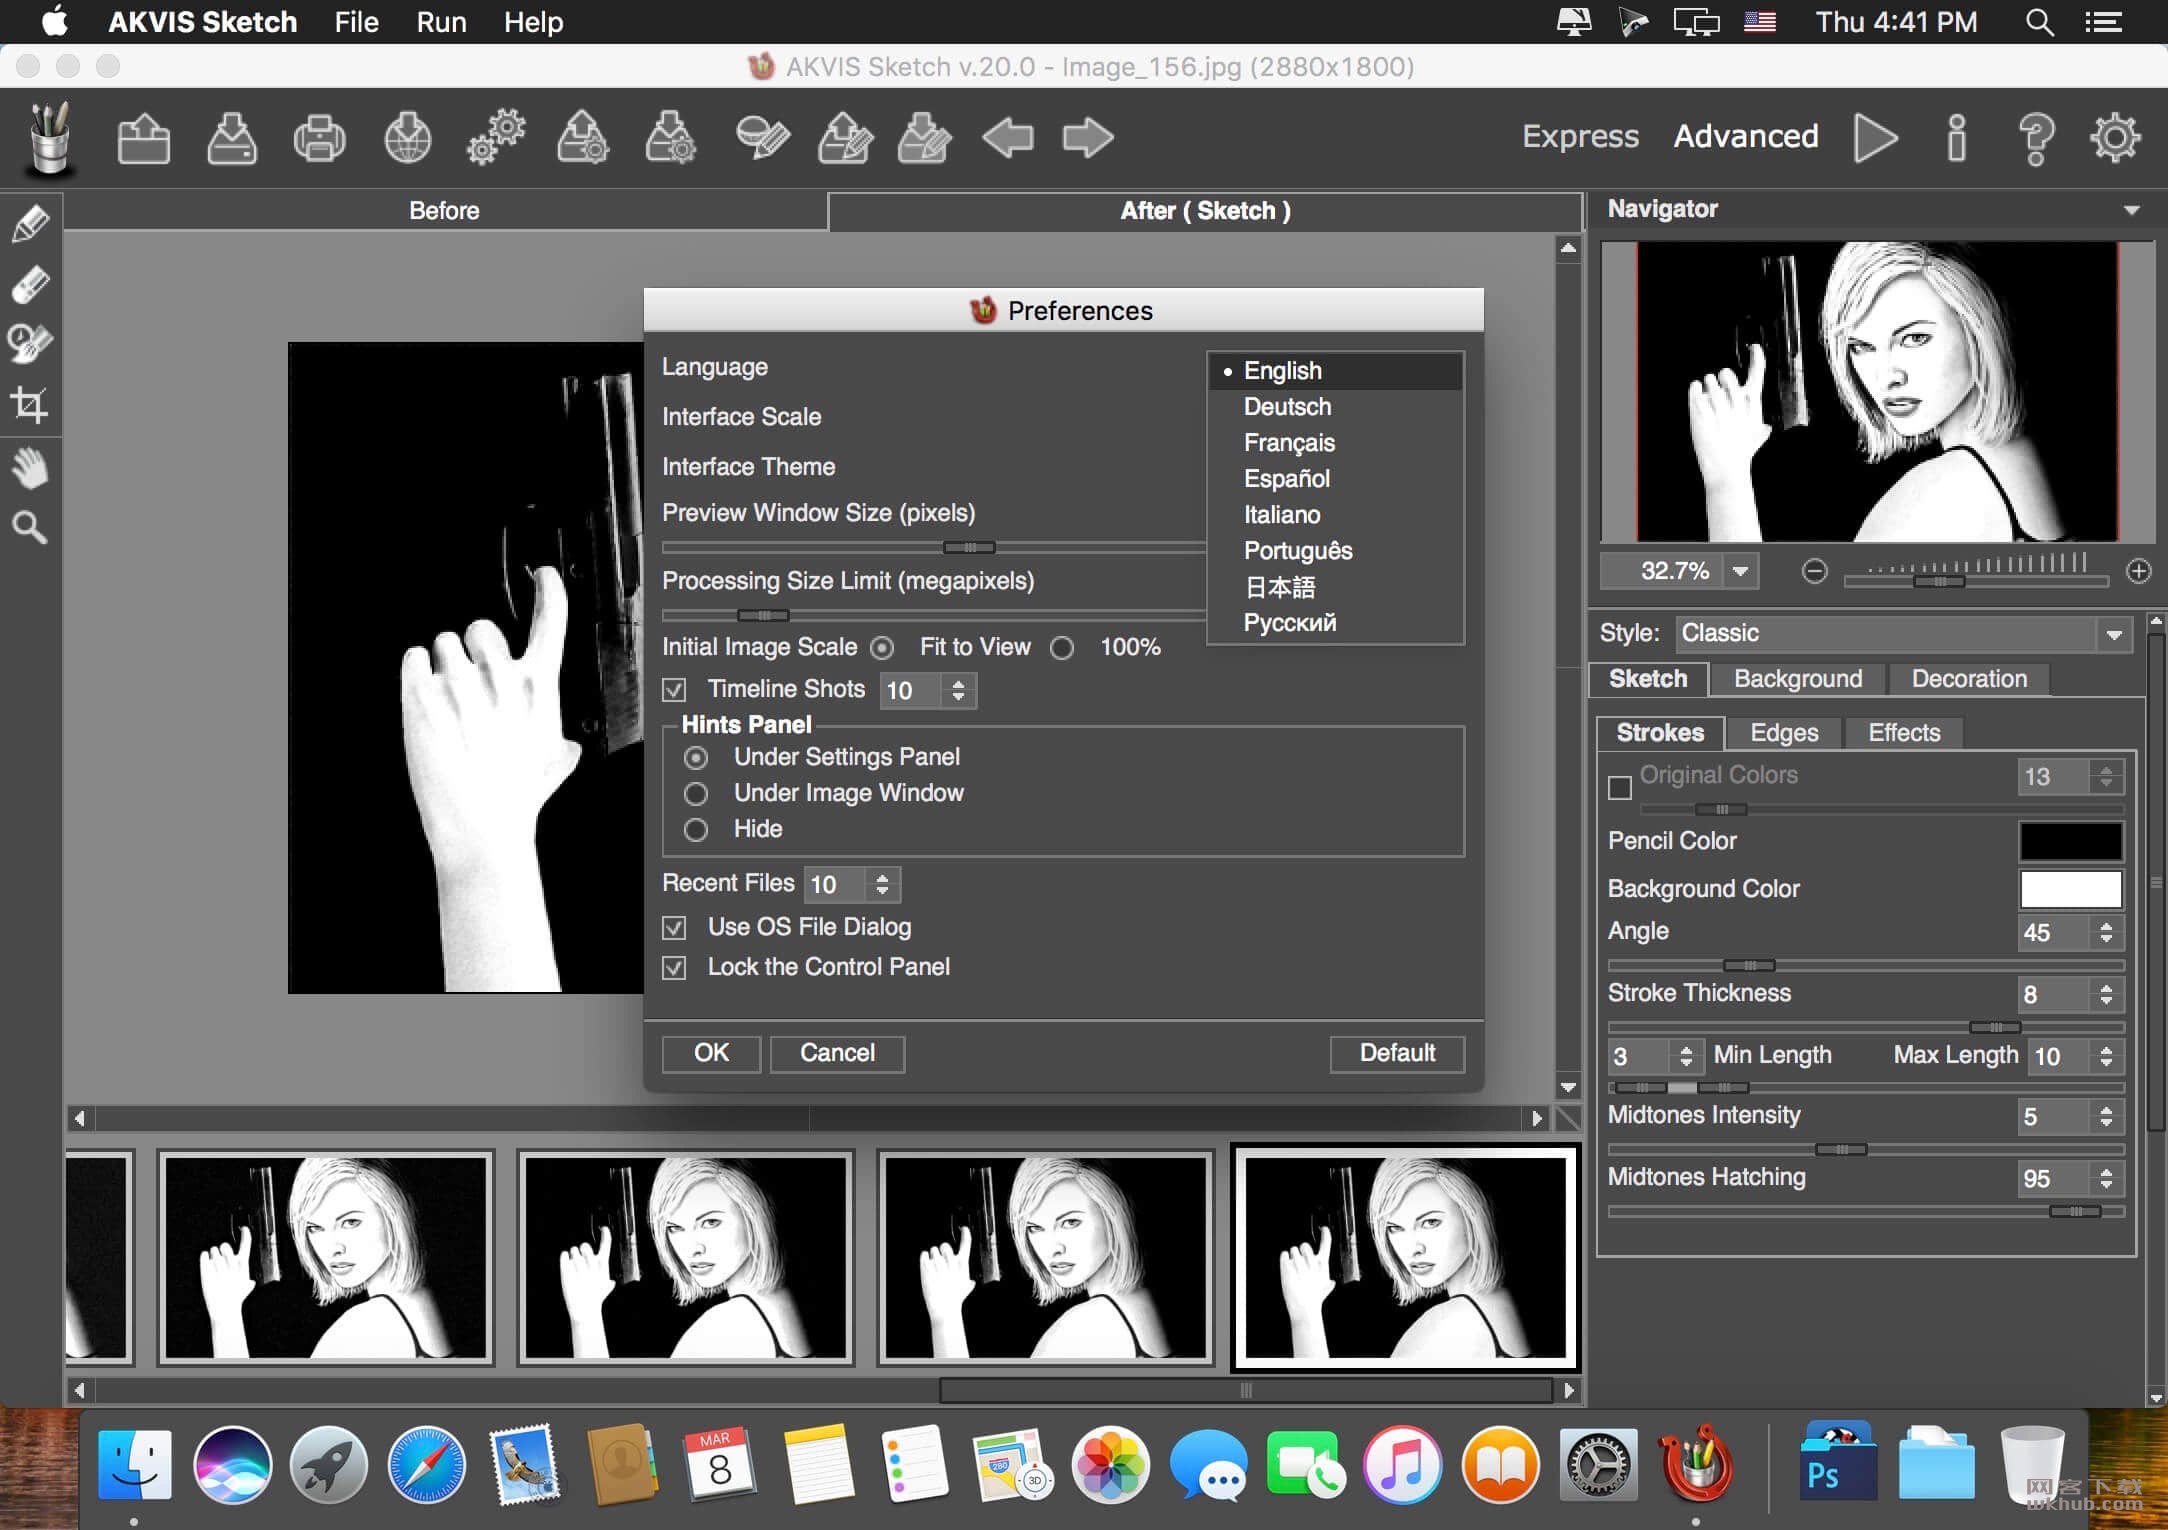Select the Crop tool

tap(30, 405)
